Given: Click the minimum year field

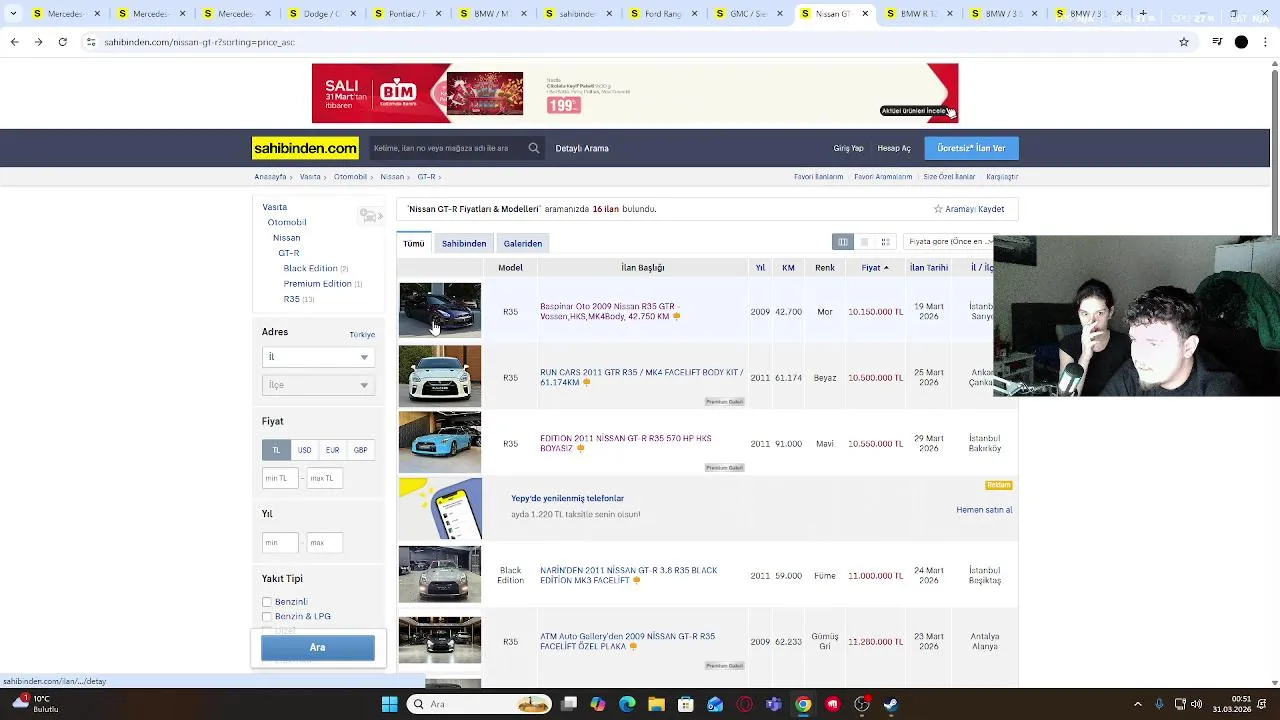Looking at the screenshot, I should [x=280, y=543].
